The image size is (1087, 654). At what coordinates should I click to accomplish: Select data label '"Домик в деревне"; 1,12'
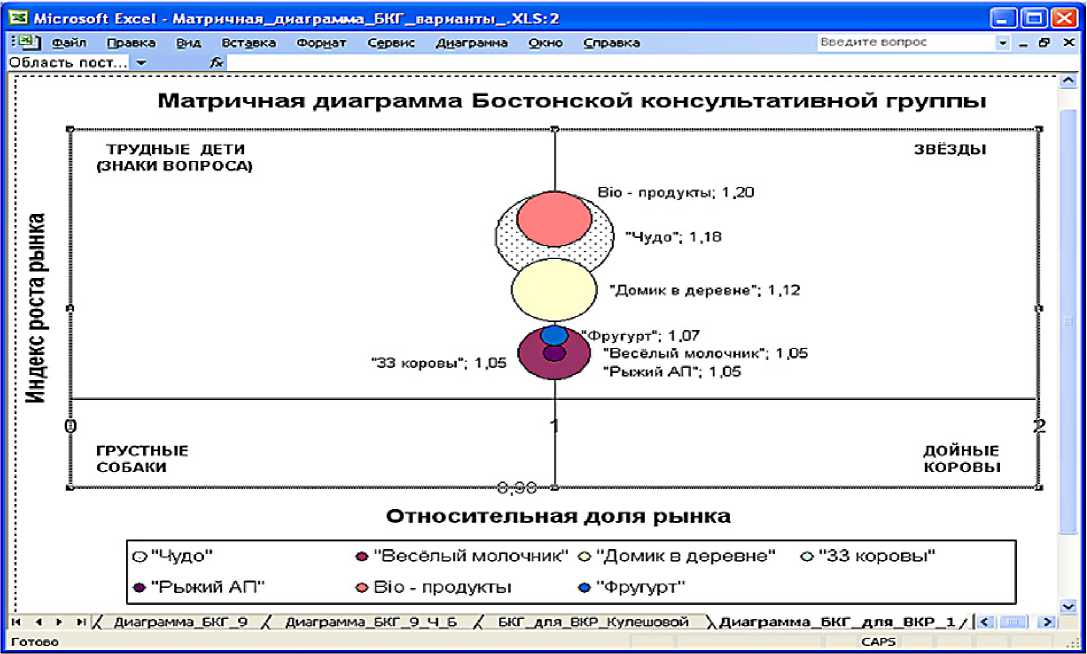pyautogui.click(x=704, y=291)
